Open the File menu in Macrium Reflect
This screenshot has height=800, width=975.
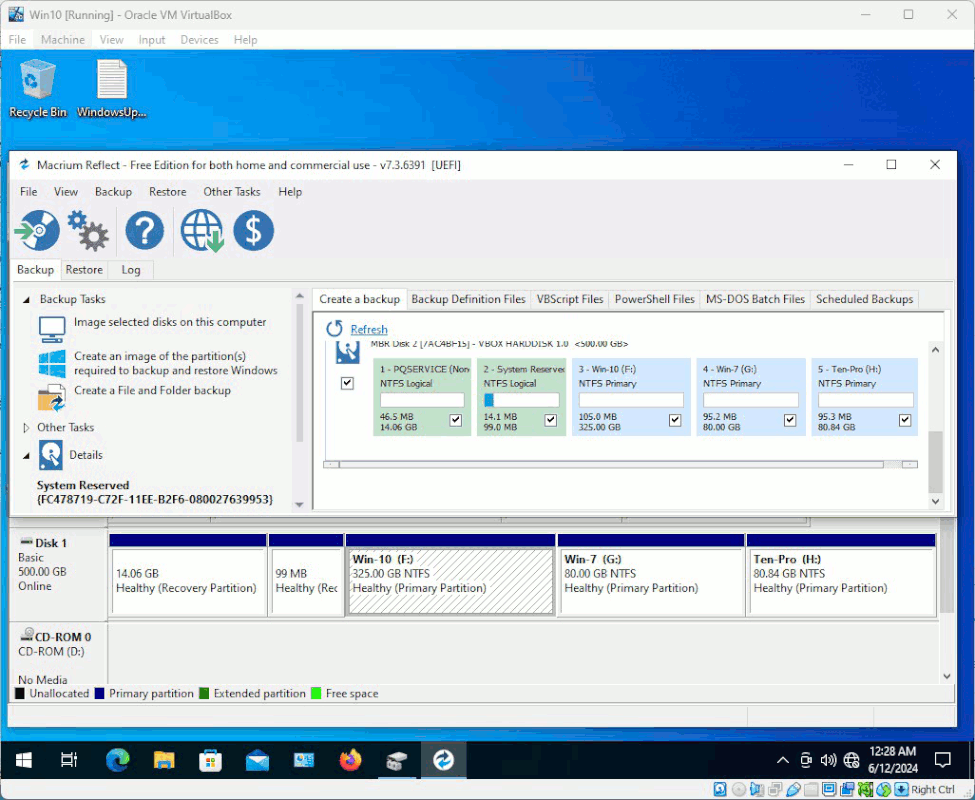29,191
